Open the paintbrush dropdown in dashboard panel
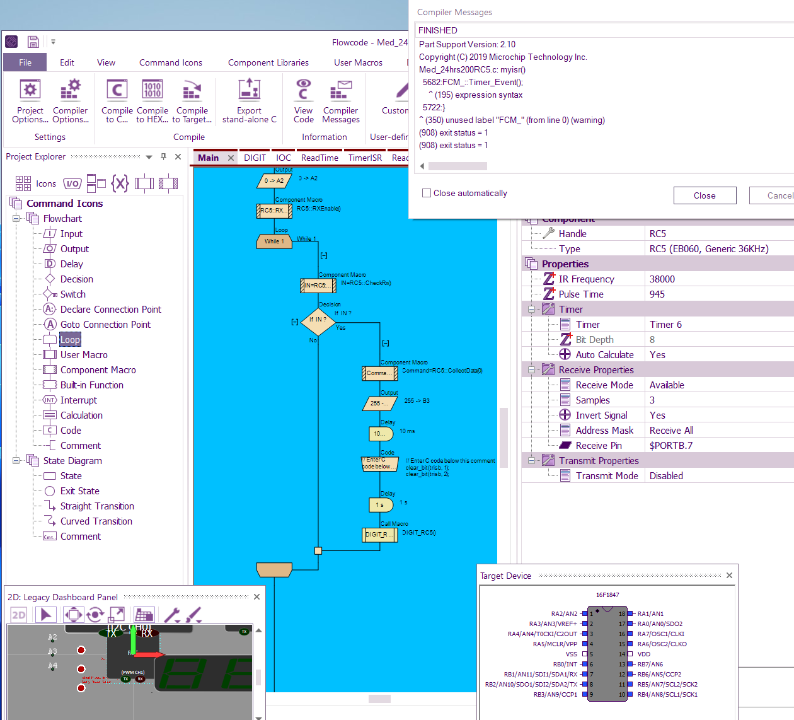This screenshot has height=720, width=794. point(193,615)
